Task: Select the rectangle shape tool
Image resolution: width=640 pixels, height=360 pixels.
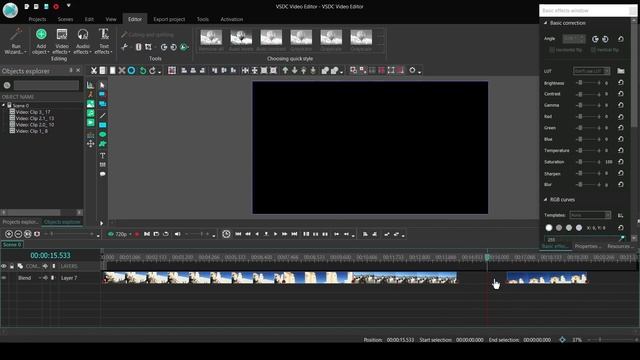Action: [102, 125]
